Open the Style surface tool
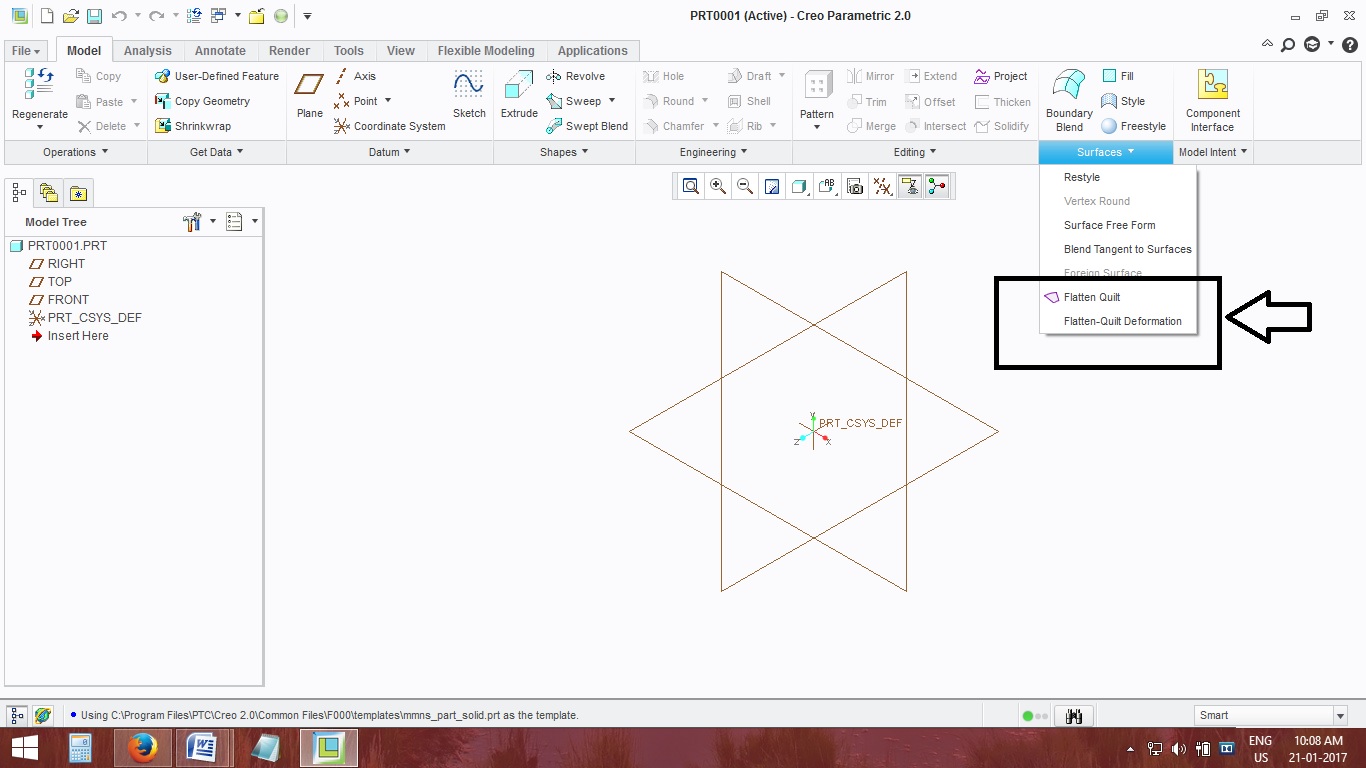 pyautogui.click(x=1123, y=101)
